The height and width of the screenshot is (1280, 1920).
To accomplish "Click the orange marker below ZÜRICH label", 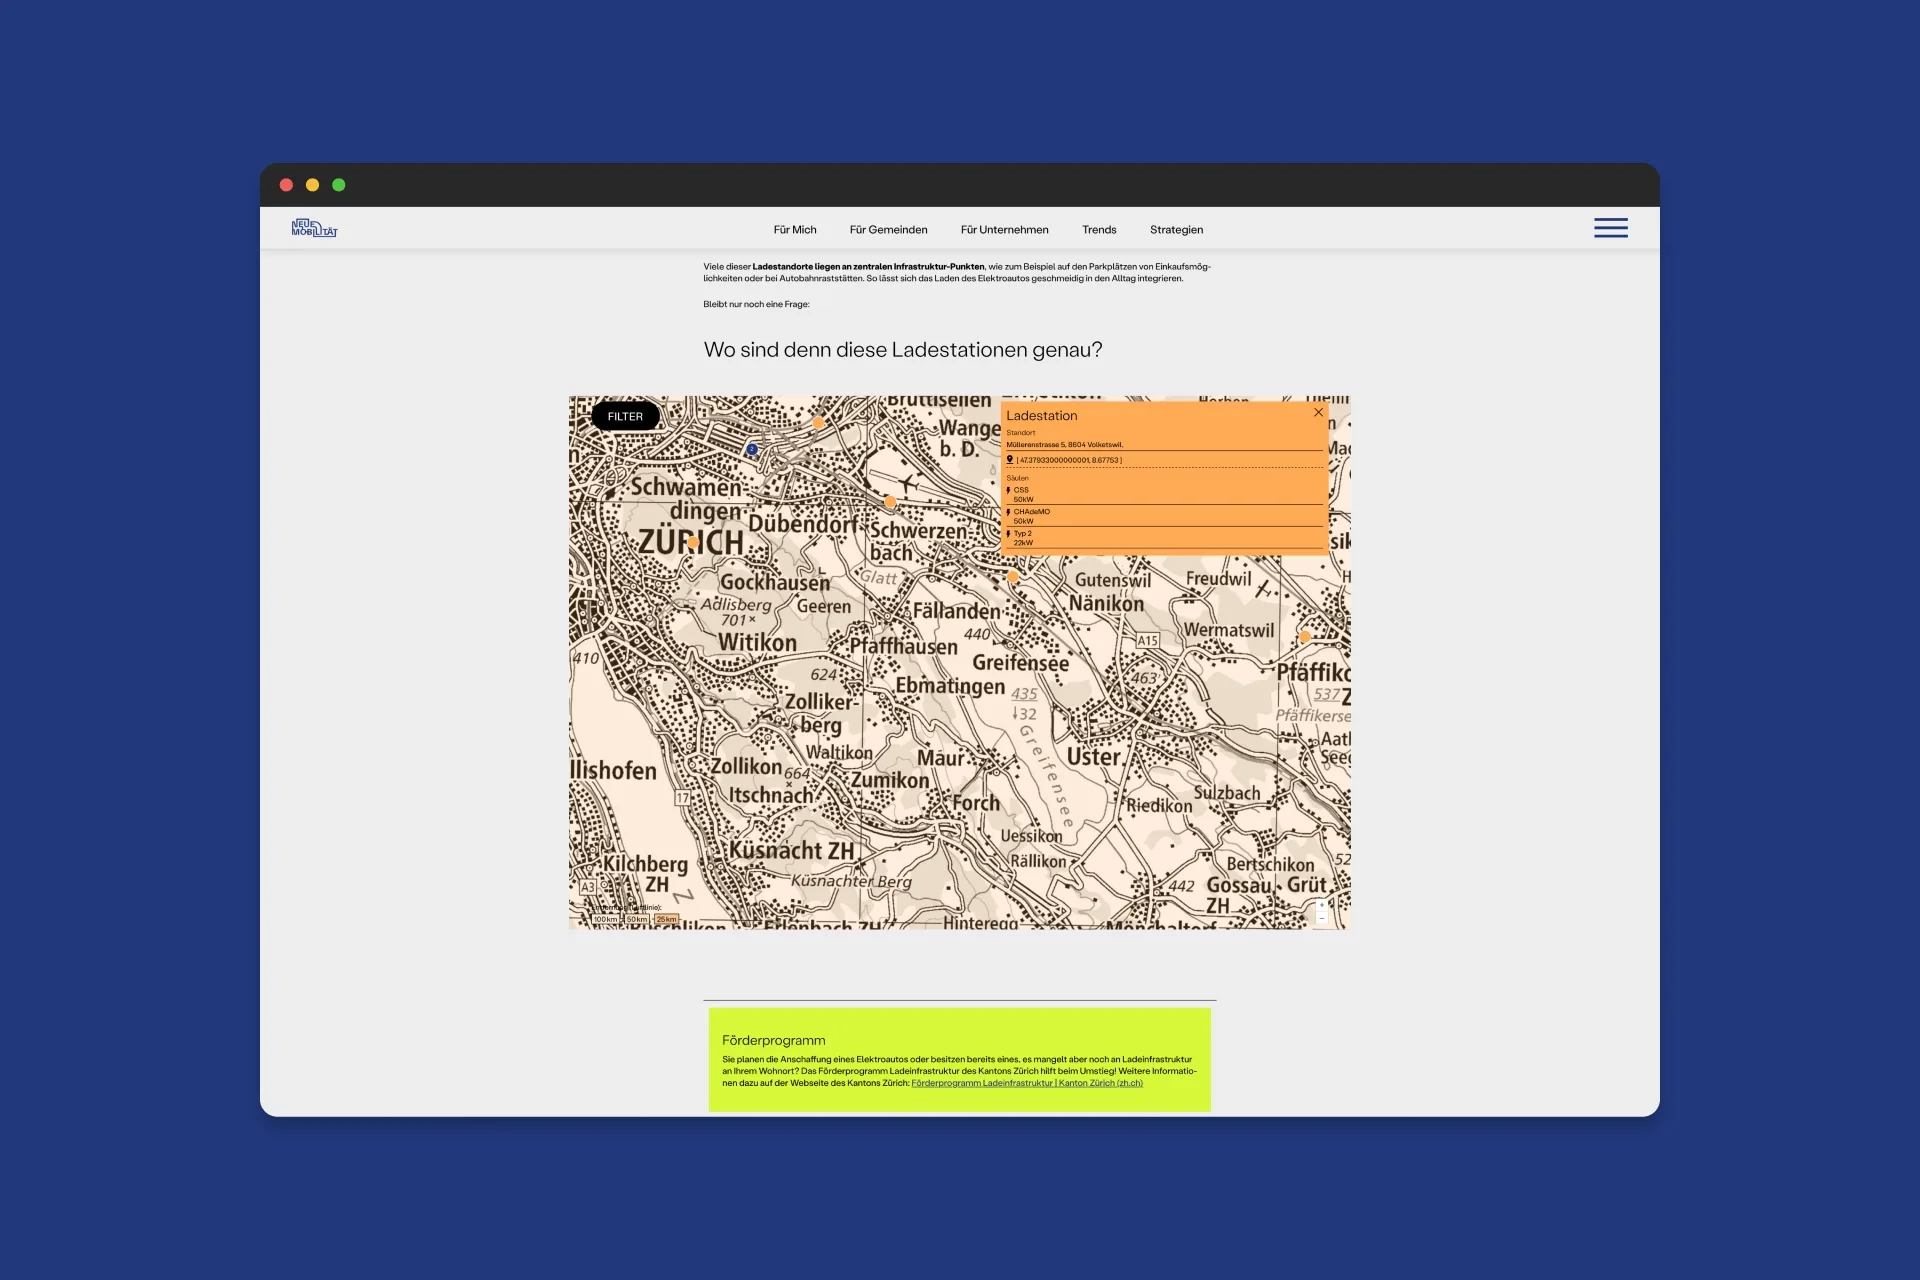I will 693,542.
